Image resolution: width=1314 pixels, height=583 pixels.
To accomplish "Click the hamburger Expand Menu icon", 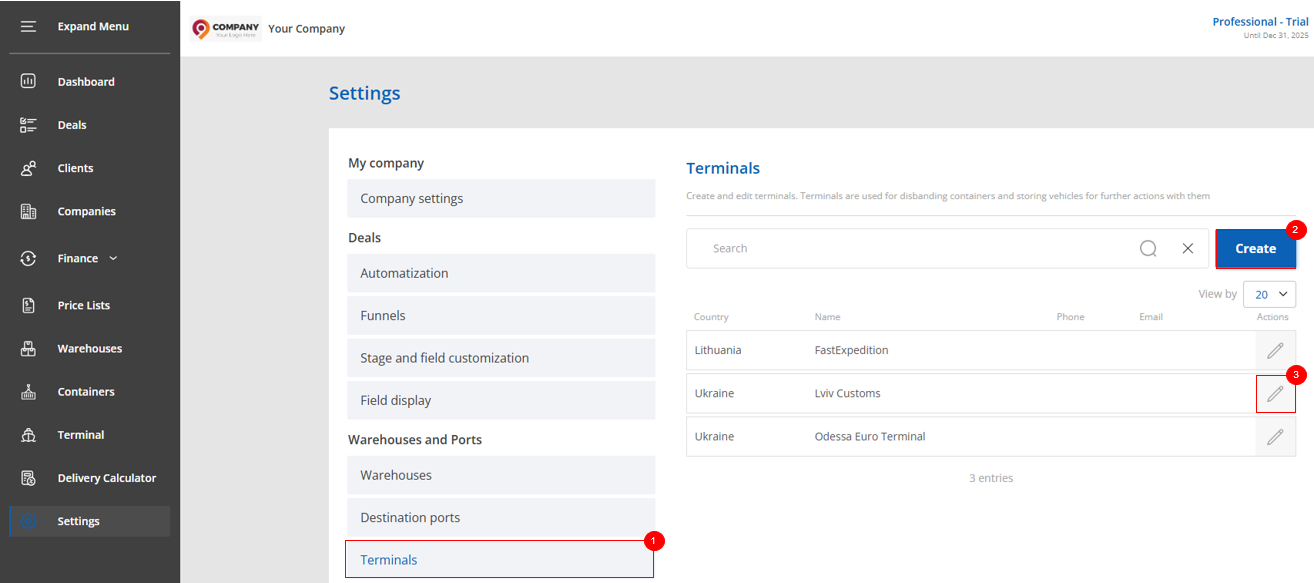I will (x=28, y=26).
